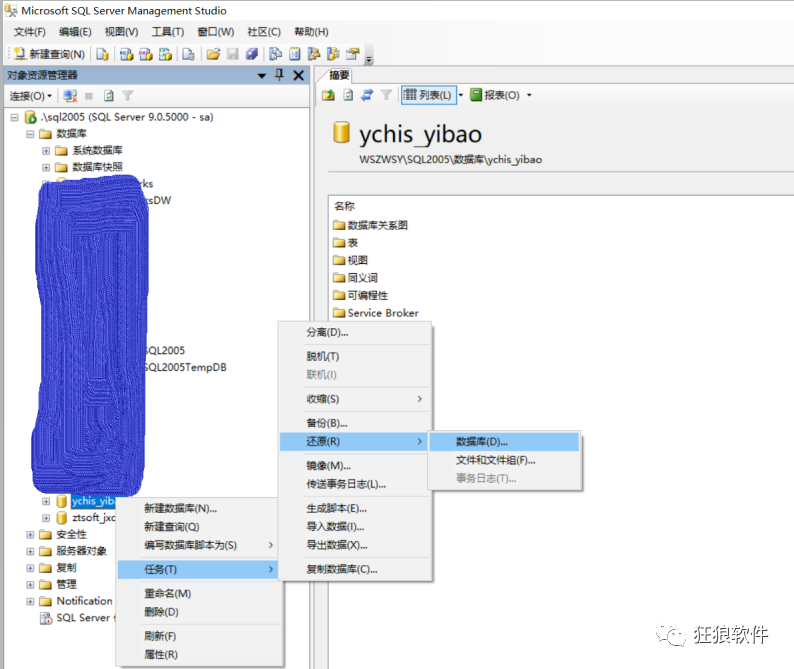The width and height of the screenshot is (794, 669).
Task: Open the Connect (连接) dropdown
Action: [30, 96]
